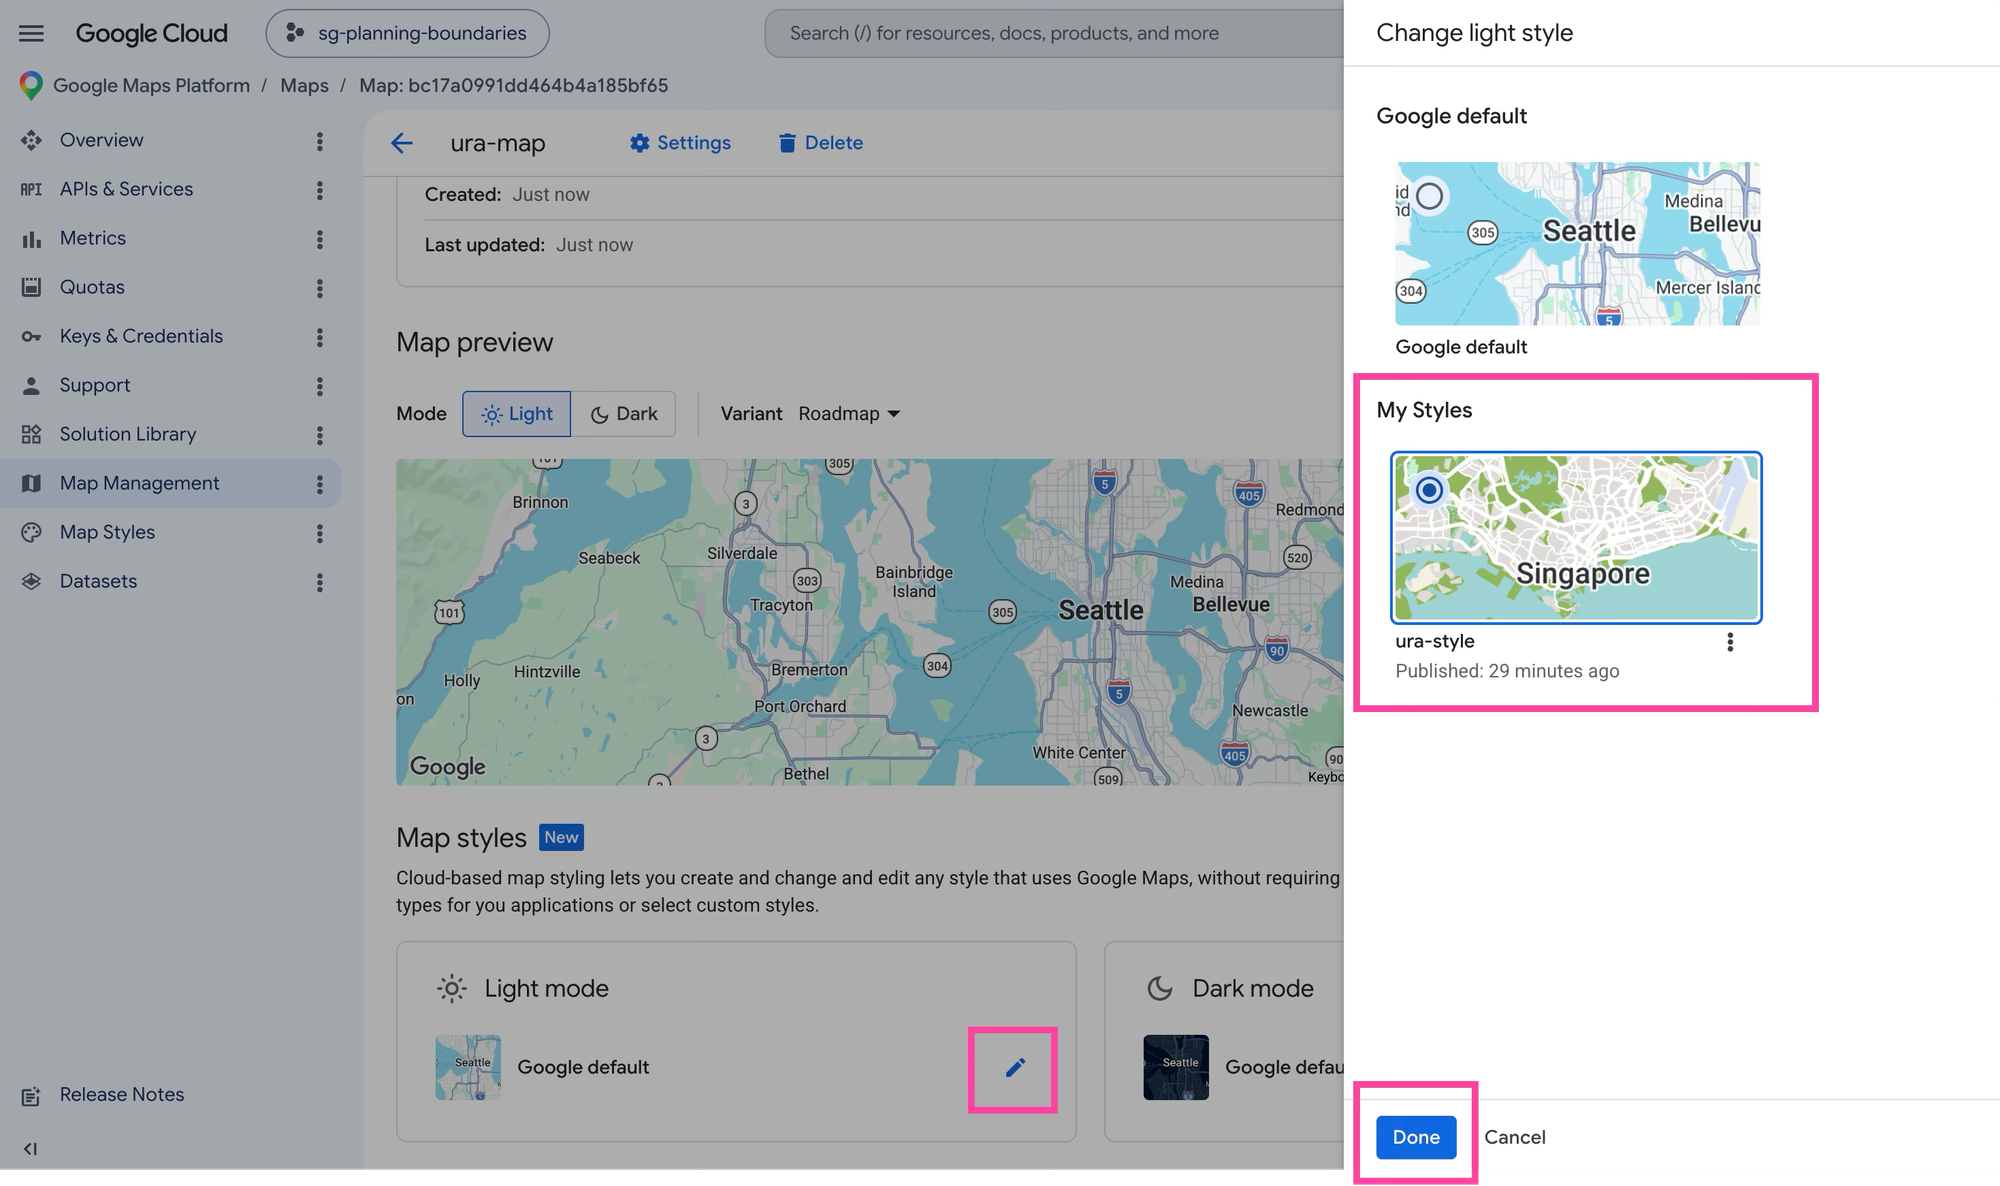2000x1186 pixels.
Task: Click the Support person icon
Action: coord(31,385)
